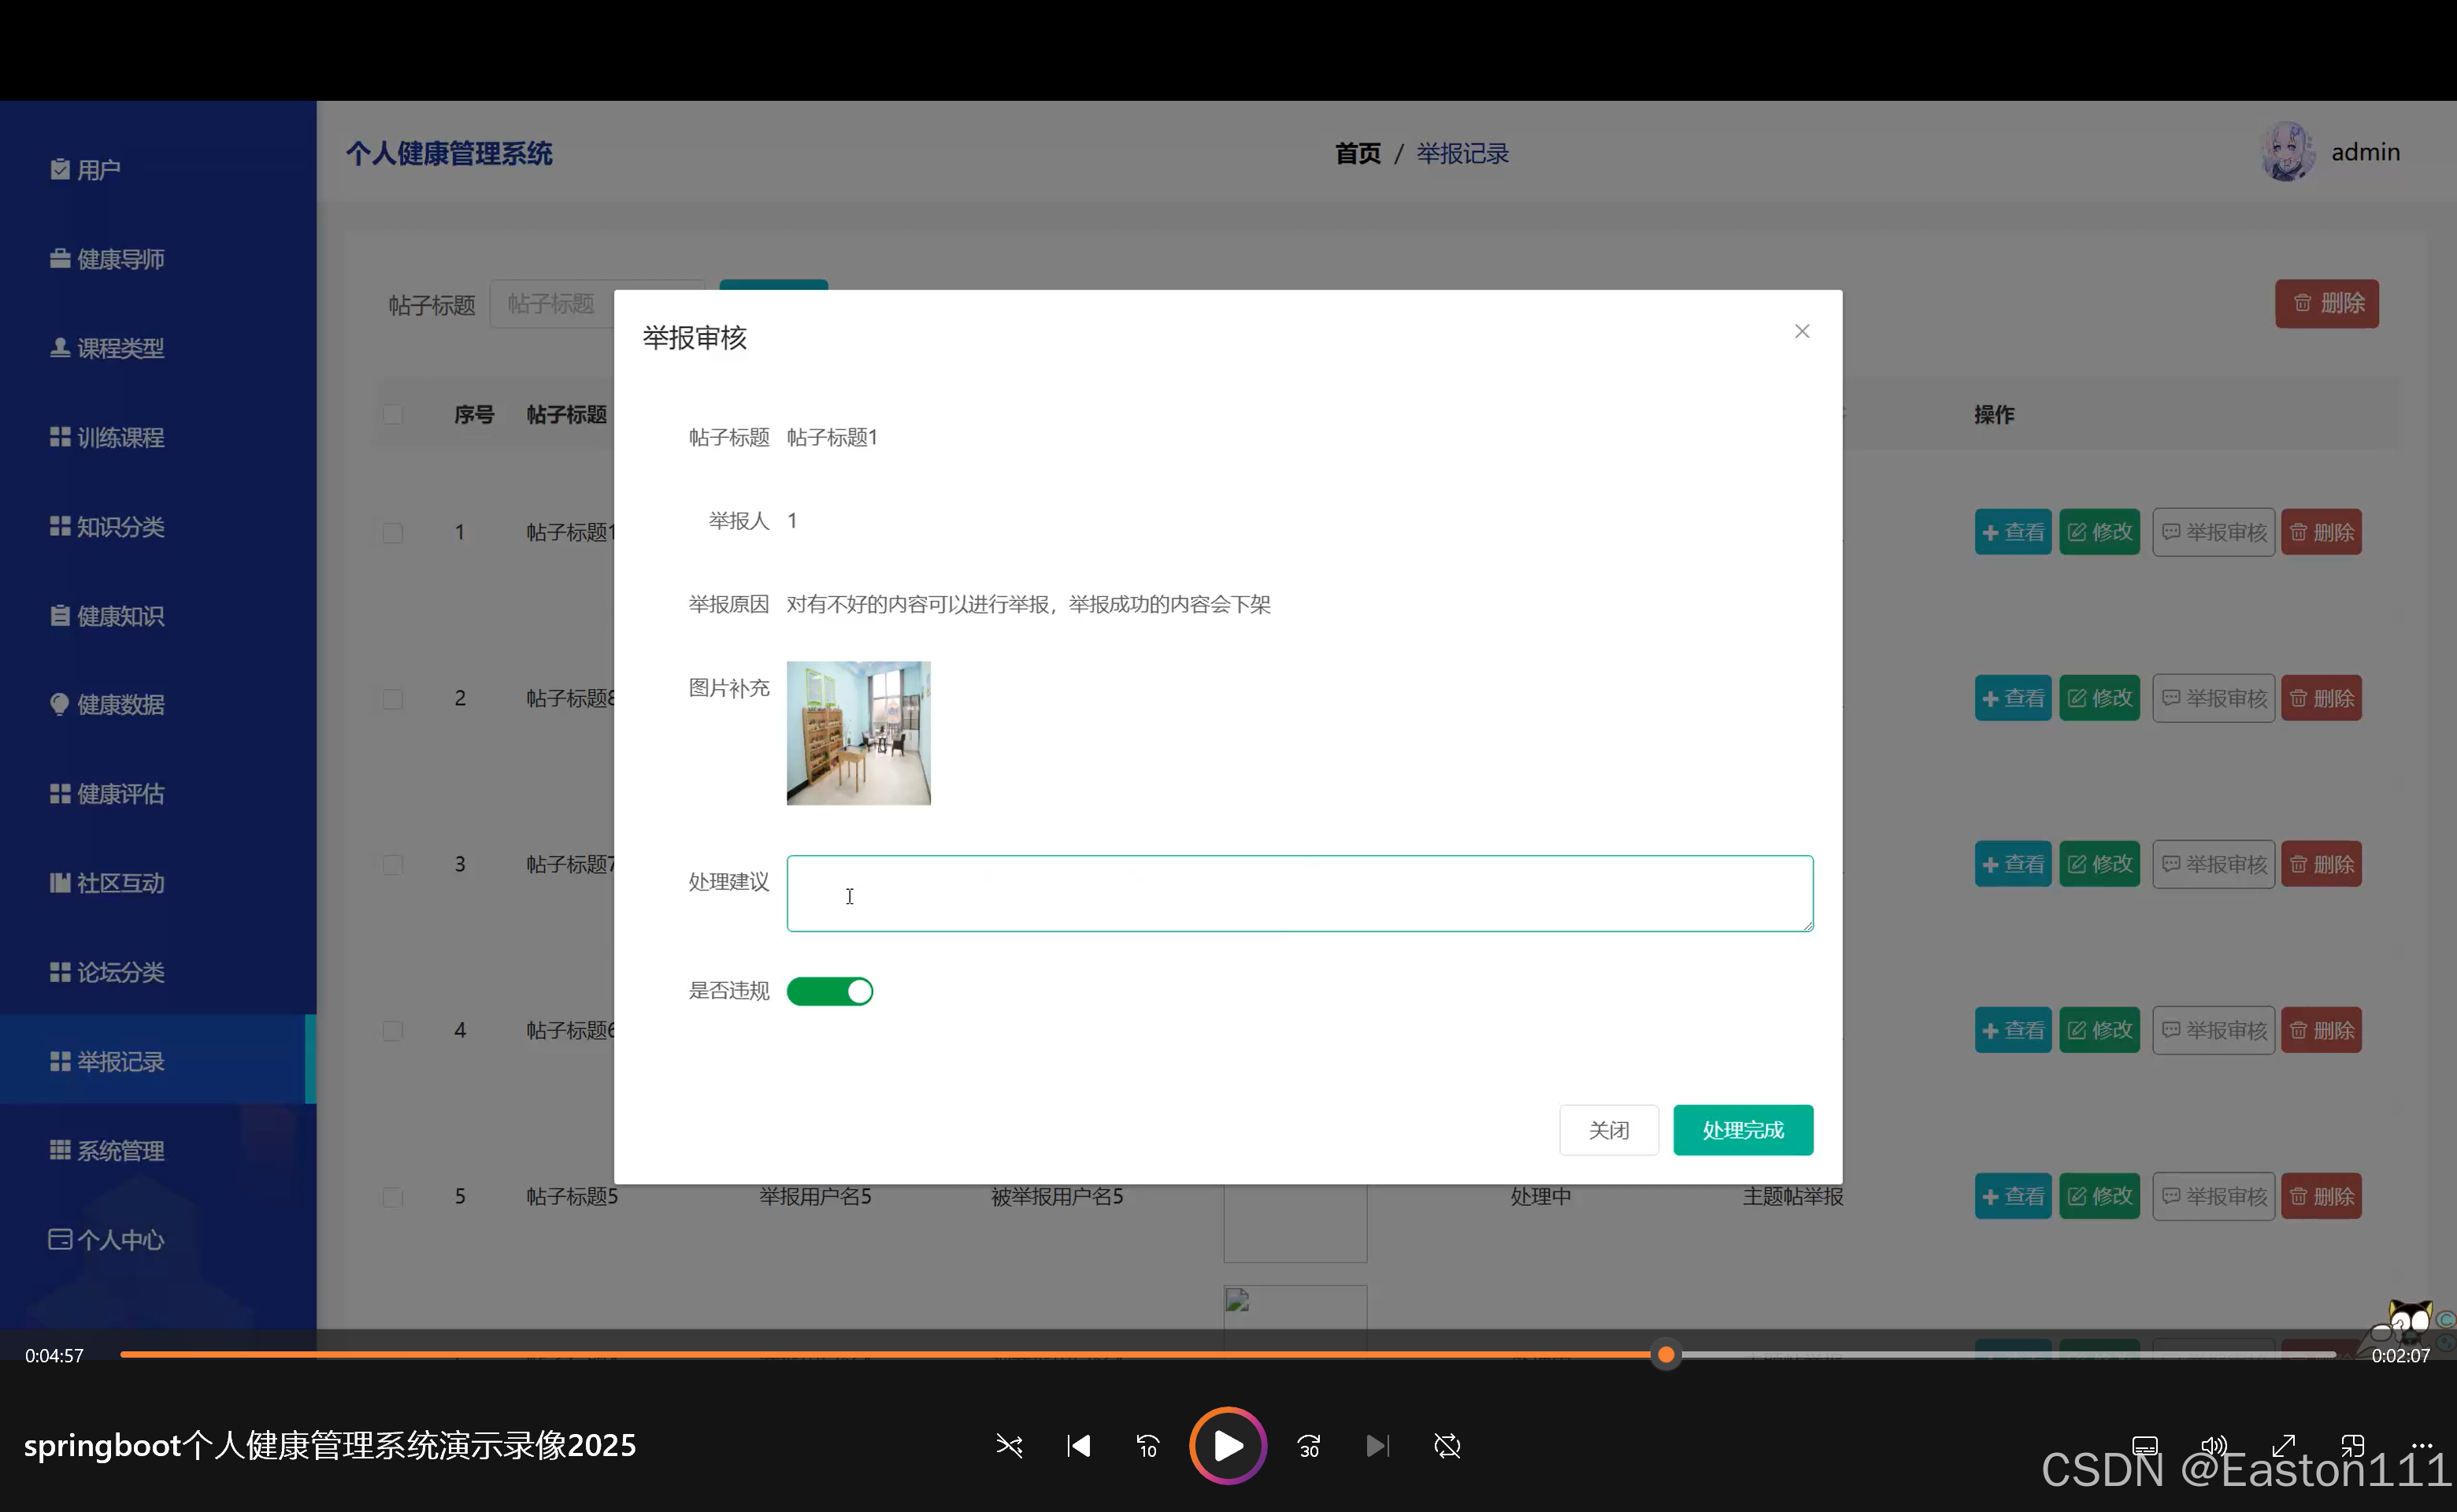This screenshot has width=2457, height=1512.
Task: Open the 社区互动 sidebar menu
Action: (120, 883)
